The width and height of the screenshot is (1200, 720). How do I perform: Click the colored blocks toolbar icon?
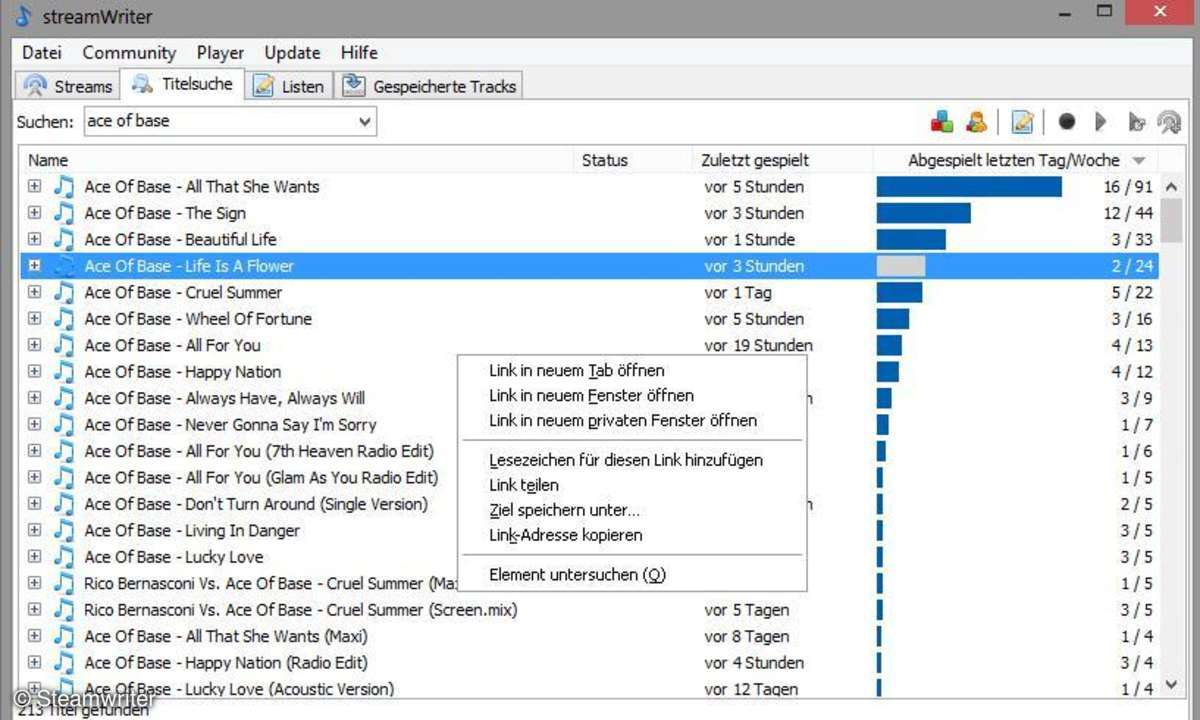[x=942, y=122]
